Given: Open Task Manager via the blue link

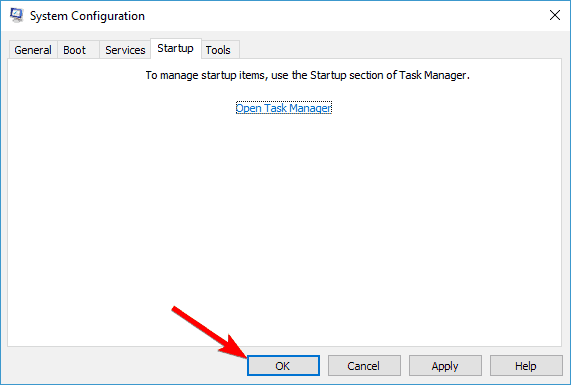Looking at the screenshot, I should pos(284,108).
